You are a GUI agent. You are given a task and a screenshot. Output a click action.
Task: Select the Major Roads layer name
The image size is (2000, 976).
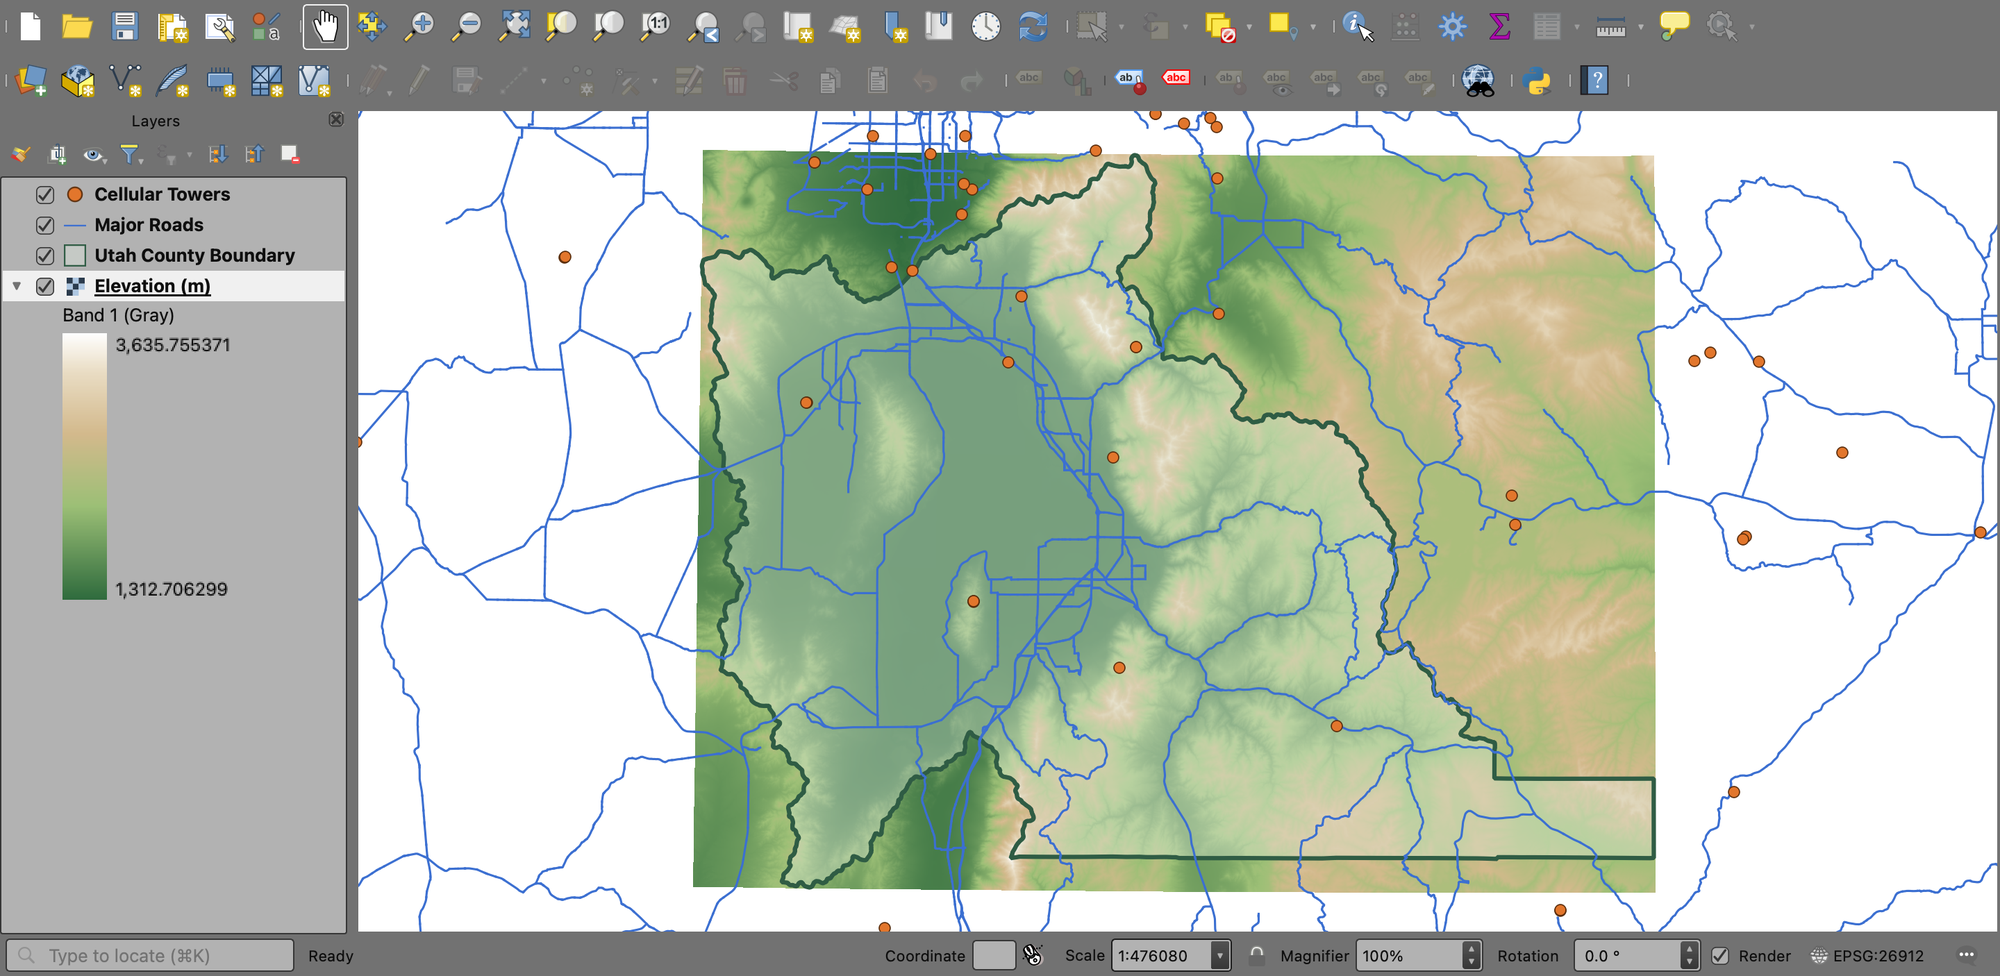[149, 225]
